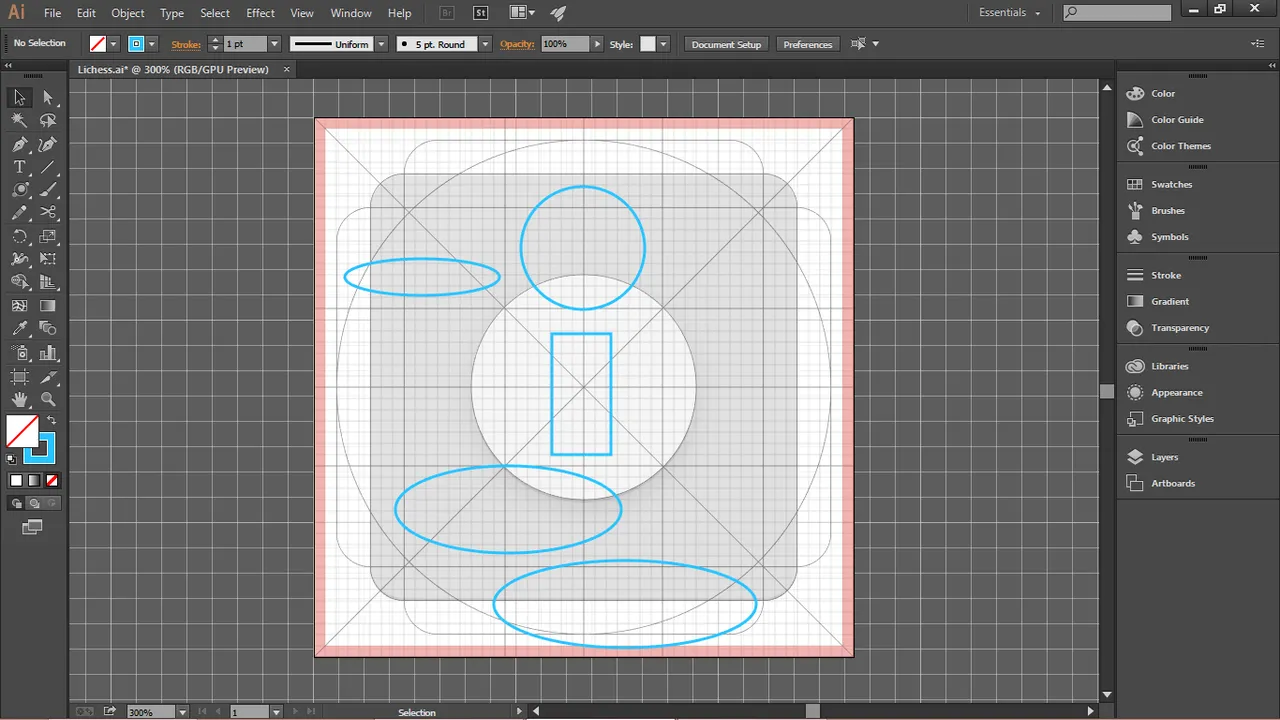This screenshot has width=1280, height=720.
Task: Open the Object menu
Action: 128,13
